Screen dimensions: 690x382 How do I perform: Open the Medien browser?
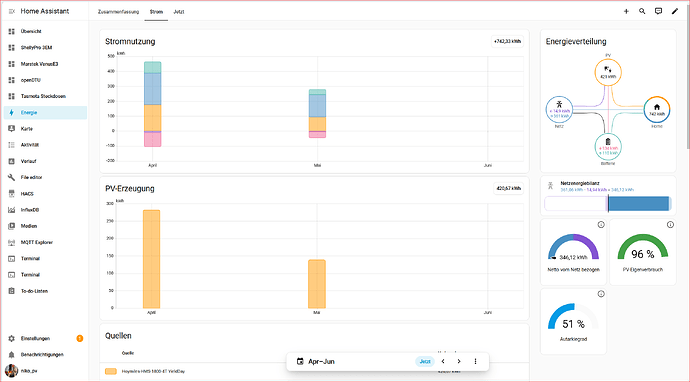tap(45, 226)
